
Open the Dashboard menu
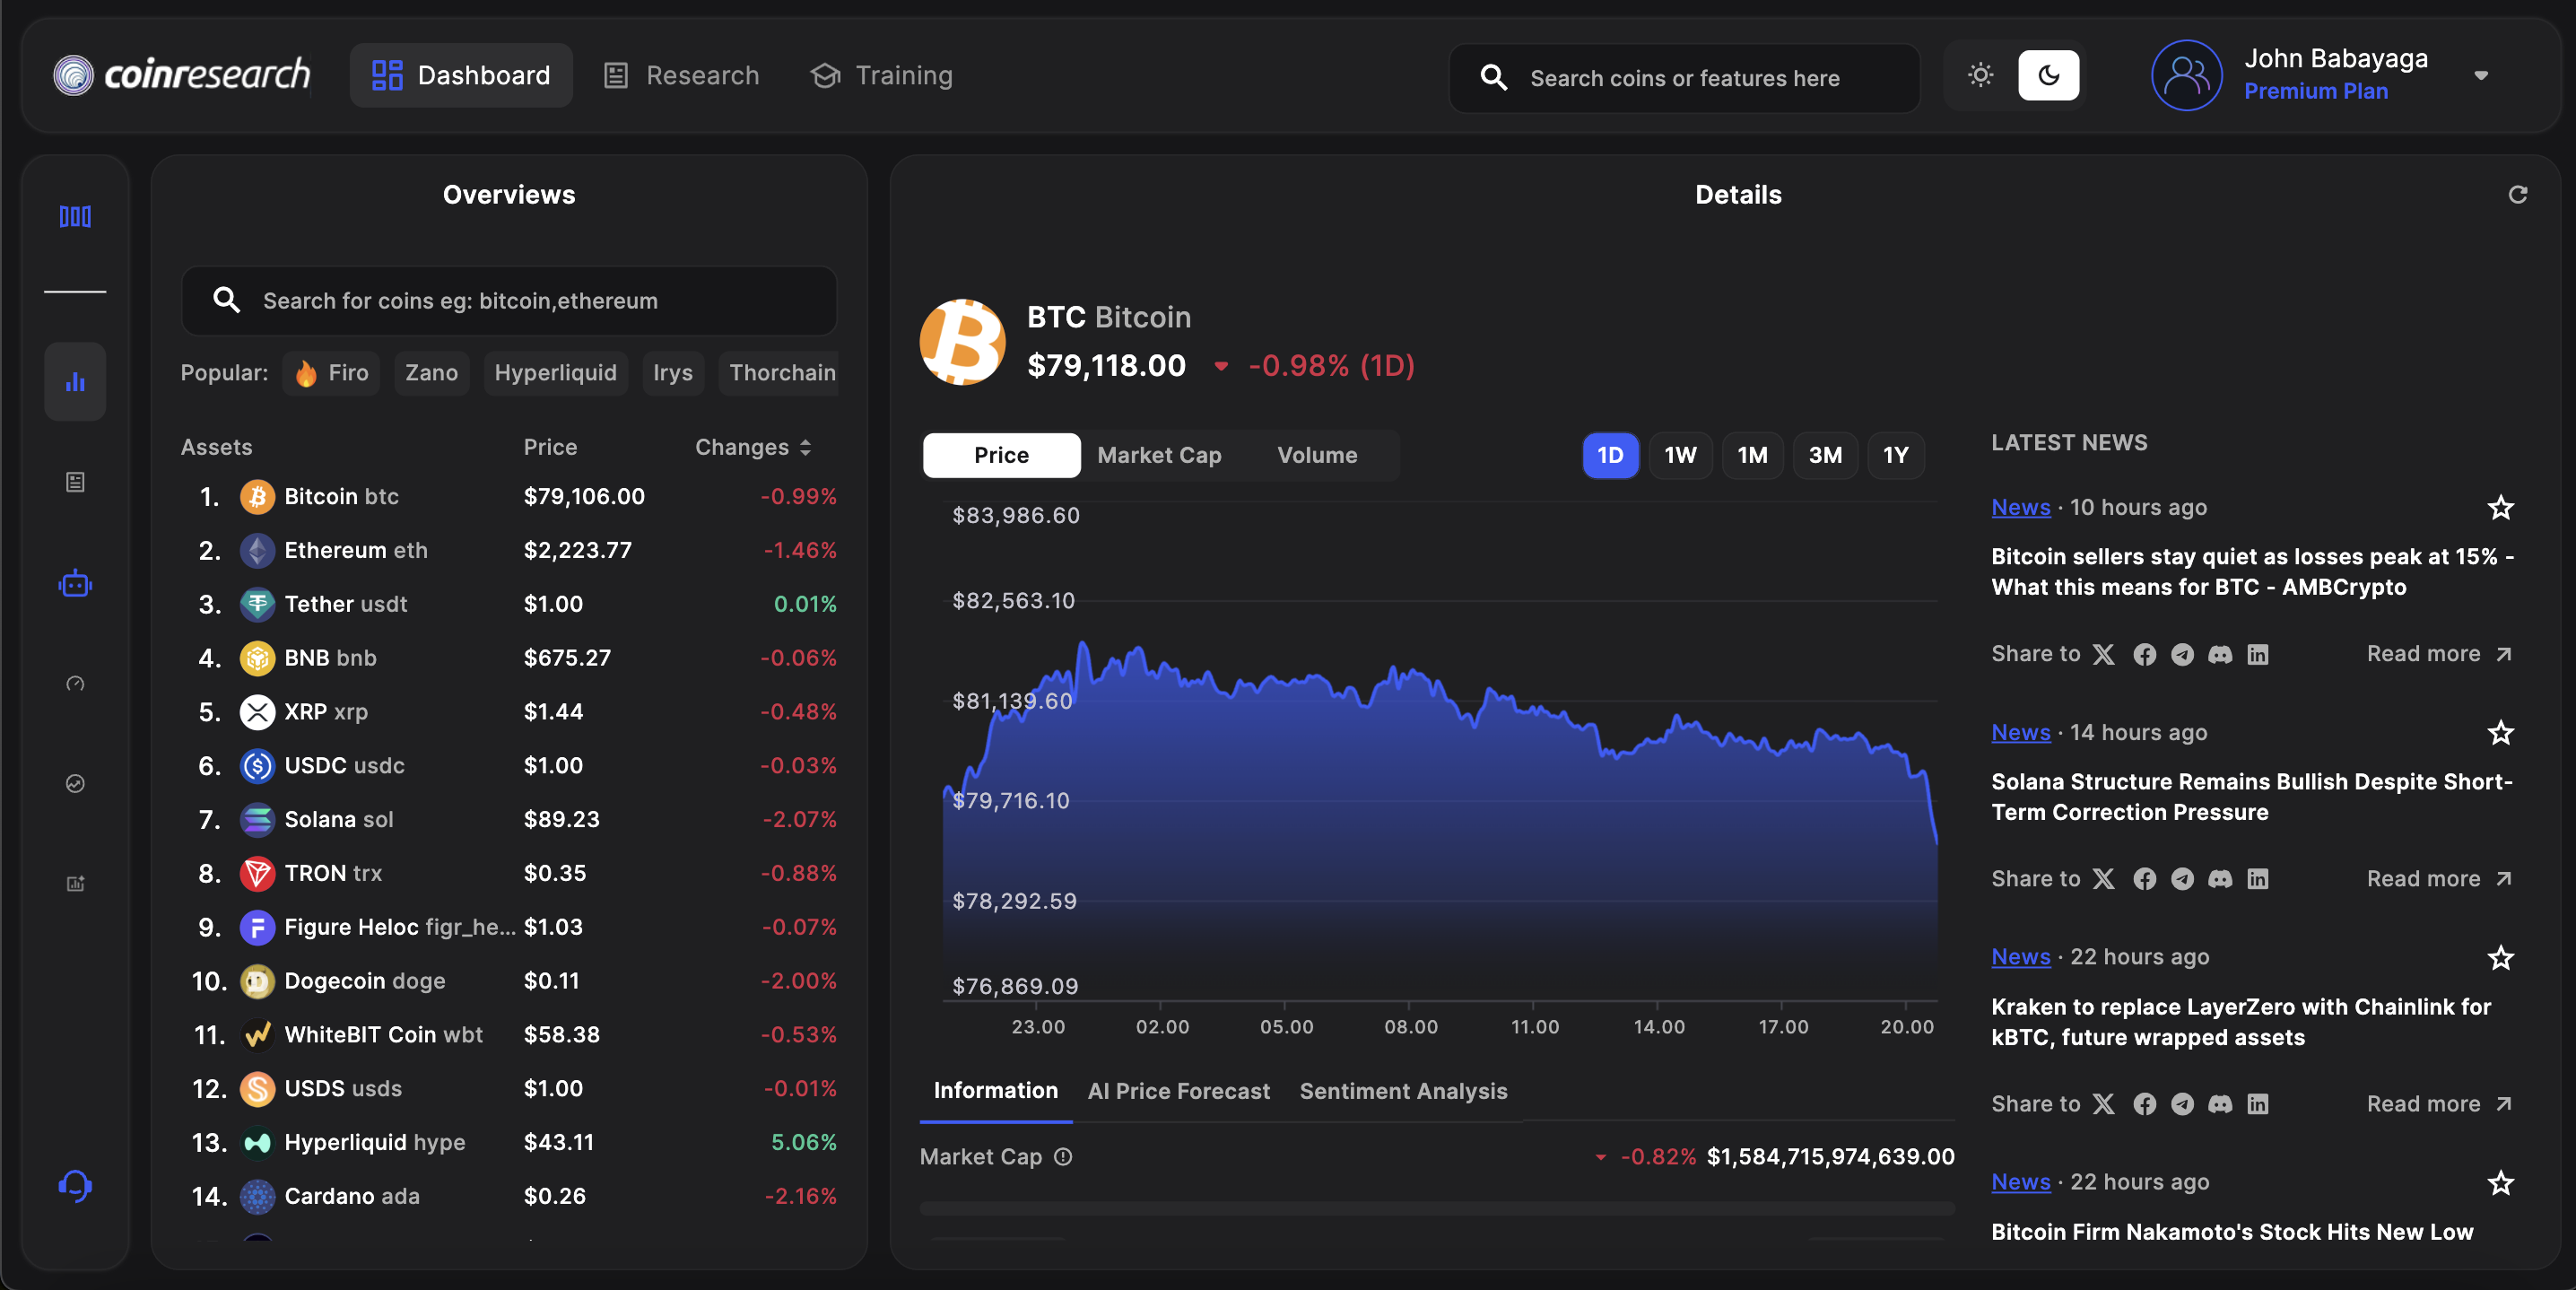461,75
